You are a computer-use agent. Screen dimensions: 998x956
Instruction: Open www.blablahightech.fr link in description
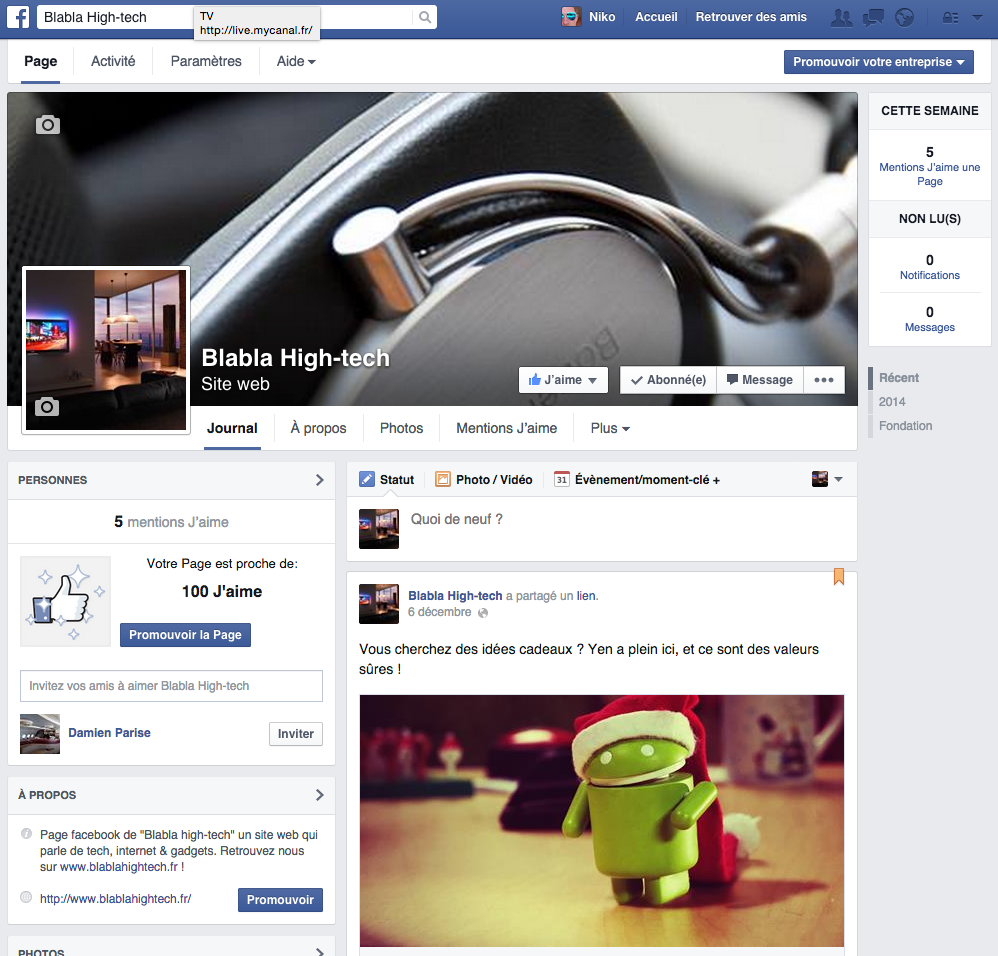(119, 867)
